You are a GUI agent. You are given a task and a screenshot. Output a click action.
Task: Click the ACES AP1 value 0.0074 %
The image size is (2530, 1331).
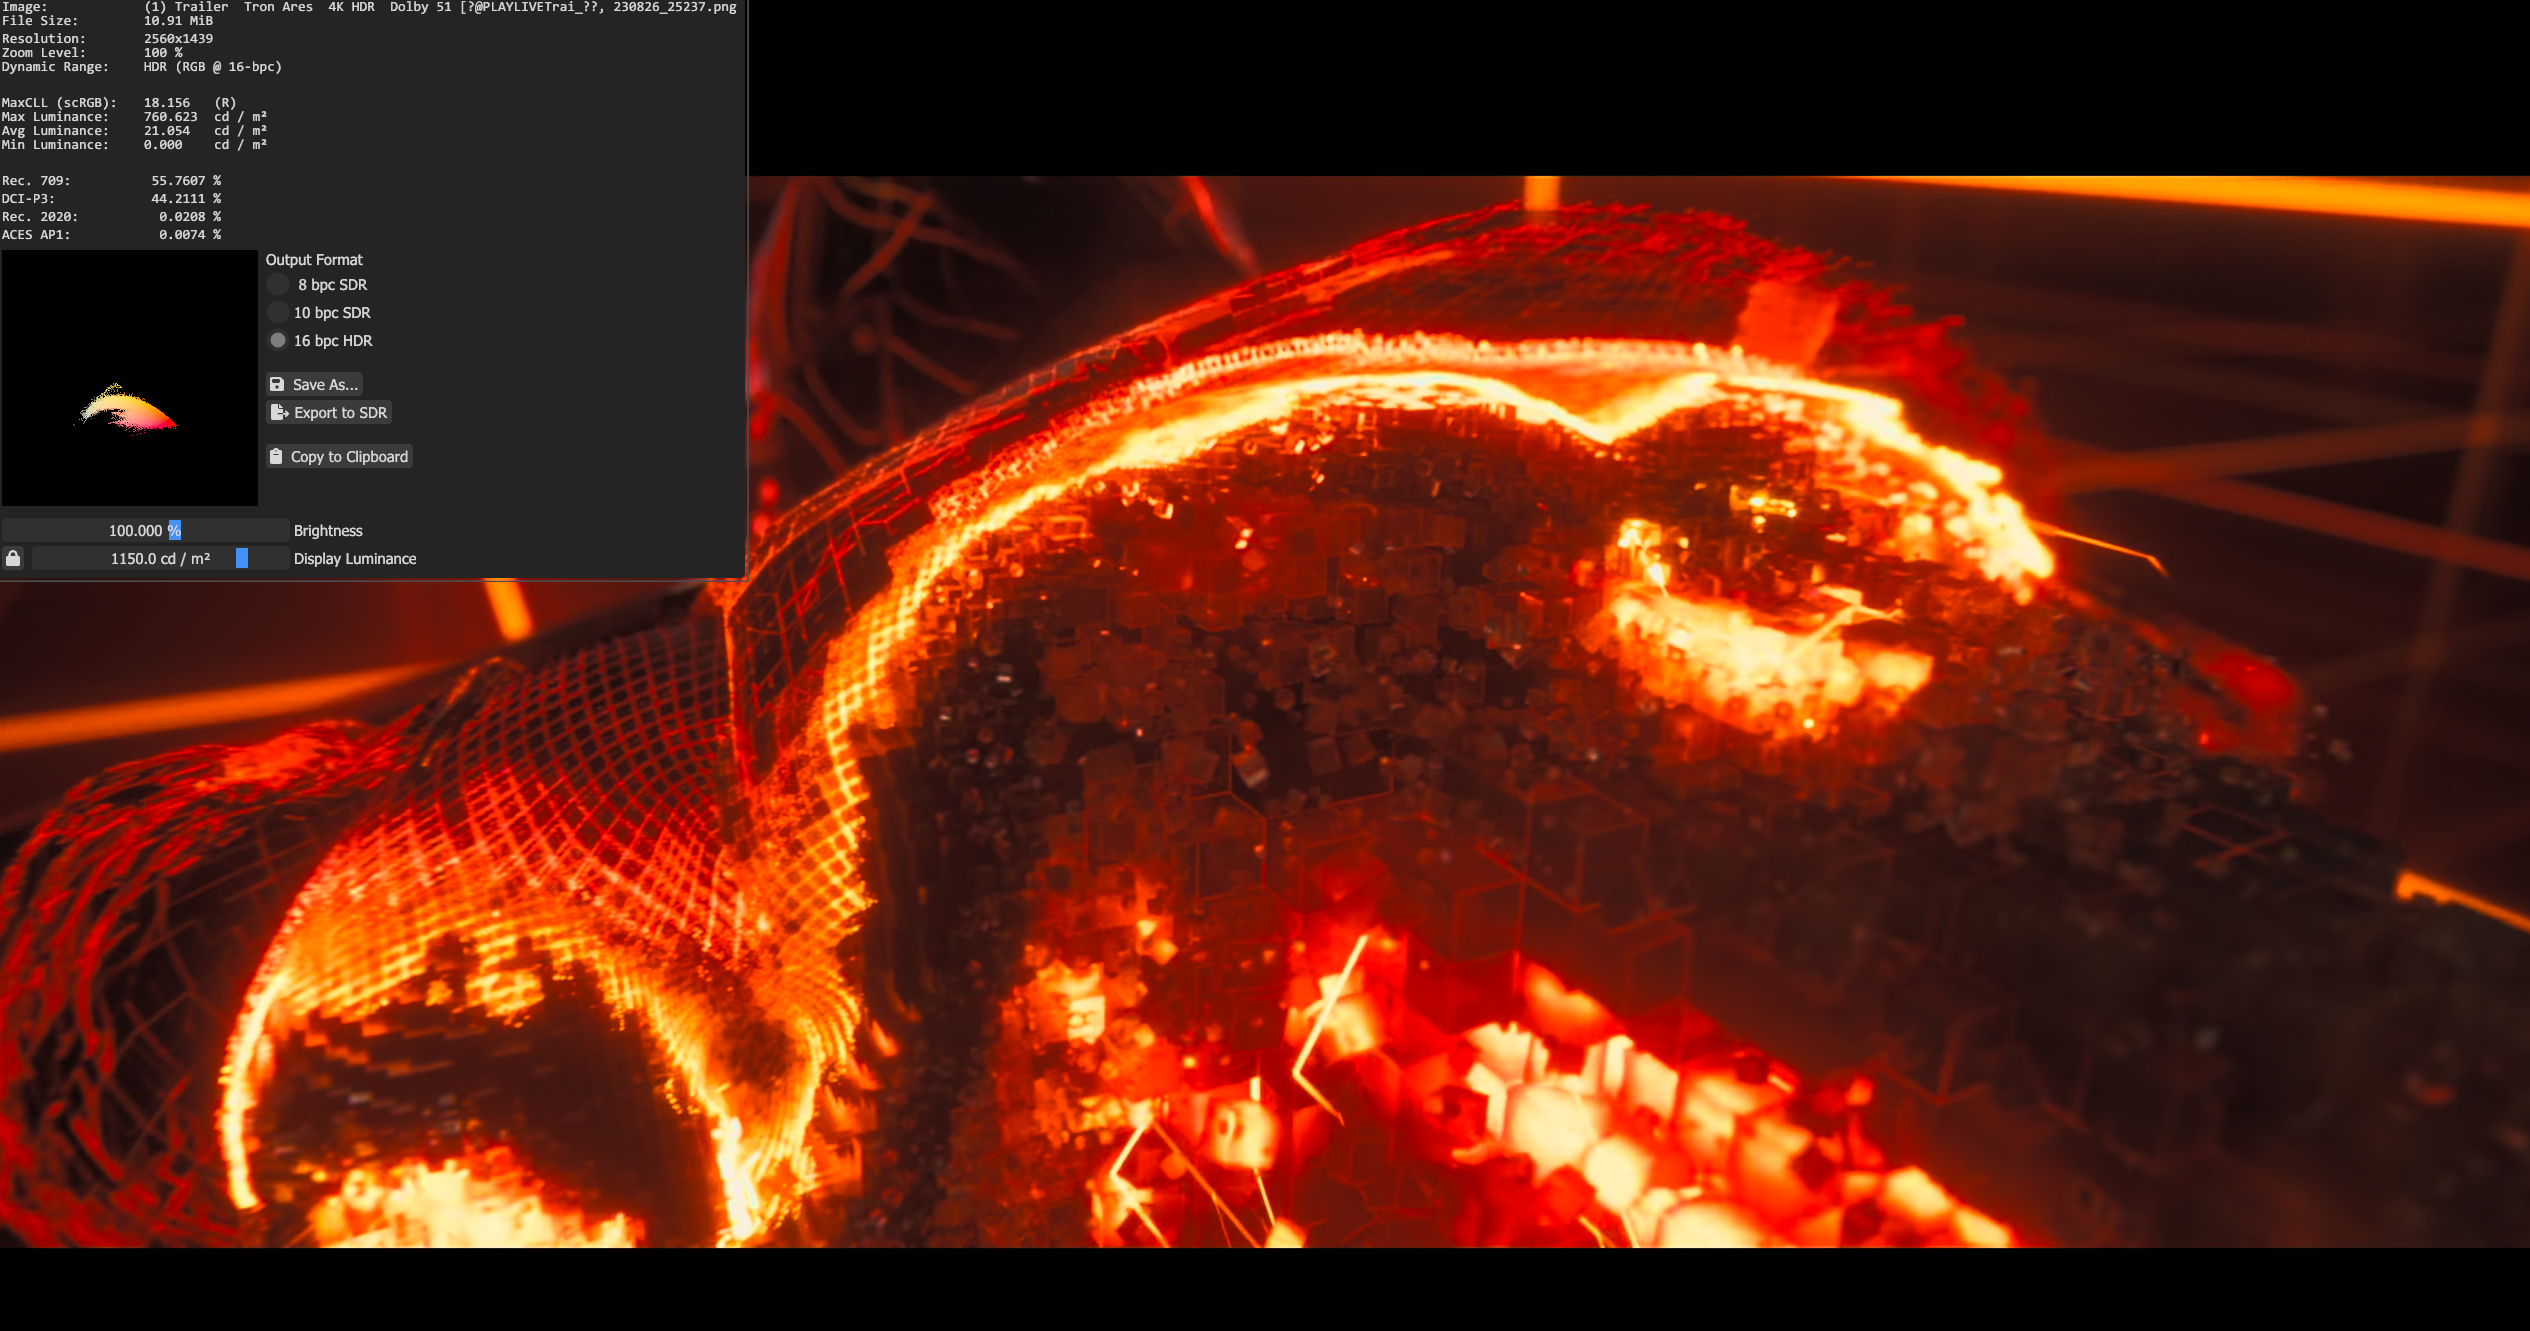pos(190,234)
